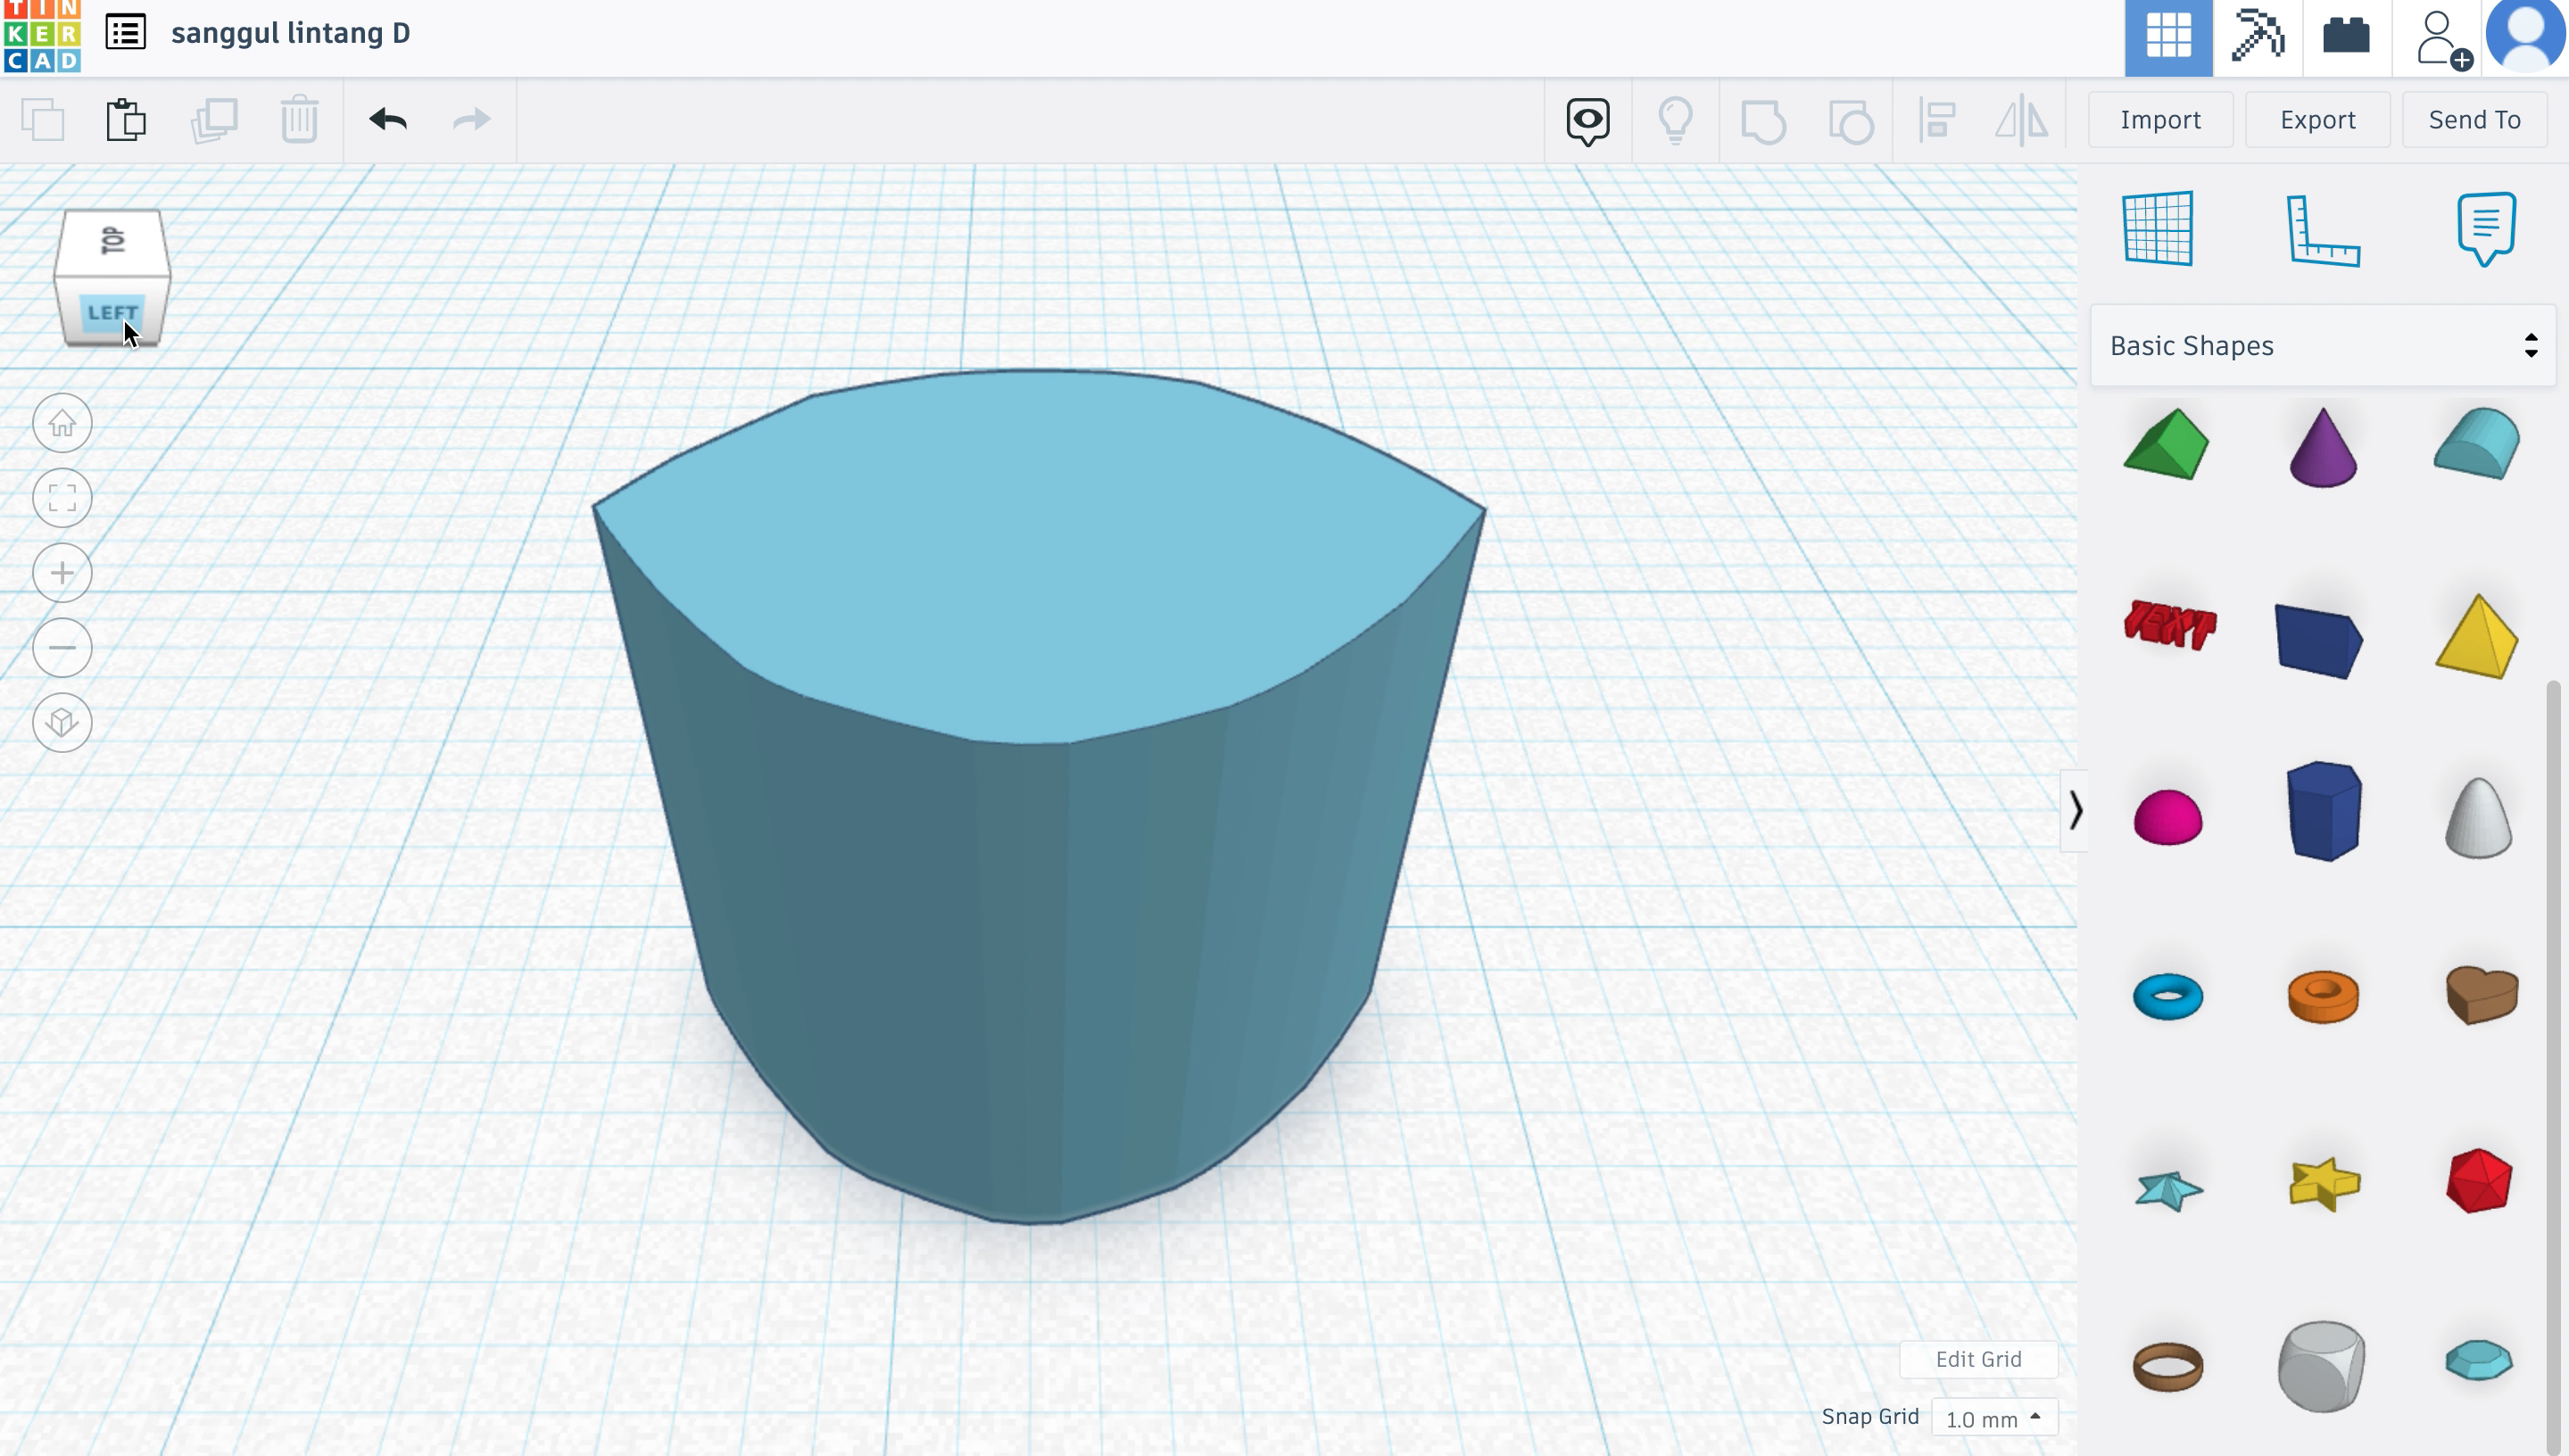The image size is (2569, 1456).
Task: Select the Ruler tool
Action: (2323, 231)
